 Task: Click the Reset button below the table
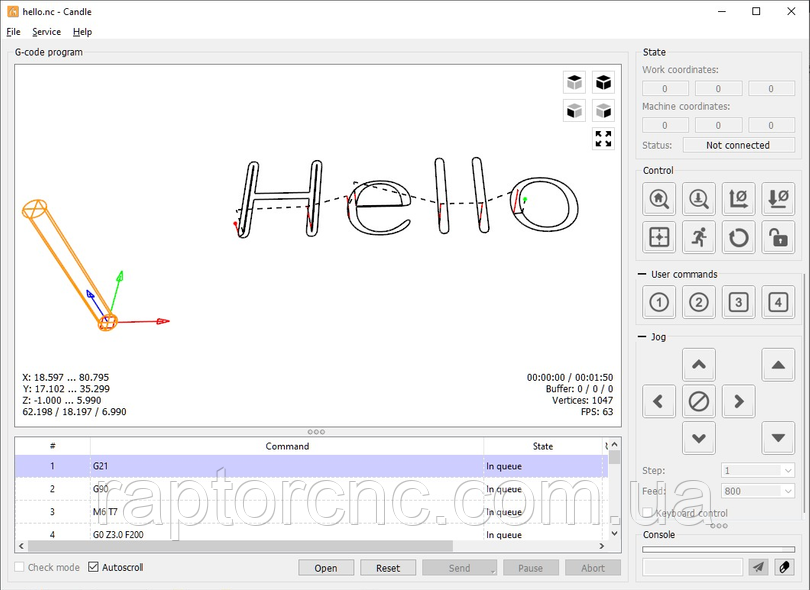388,568
